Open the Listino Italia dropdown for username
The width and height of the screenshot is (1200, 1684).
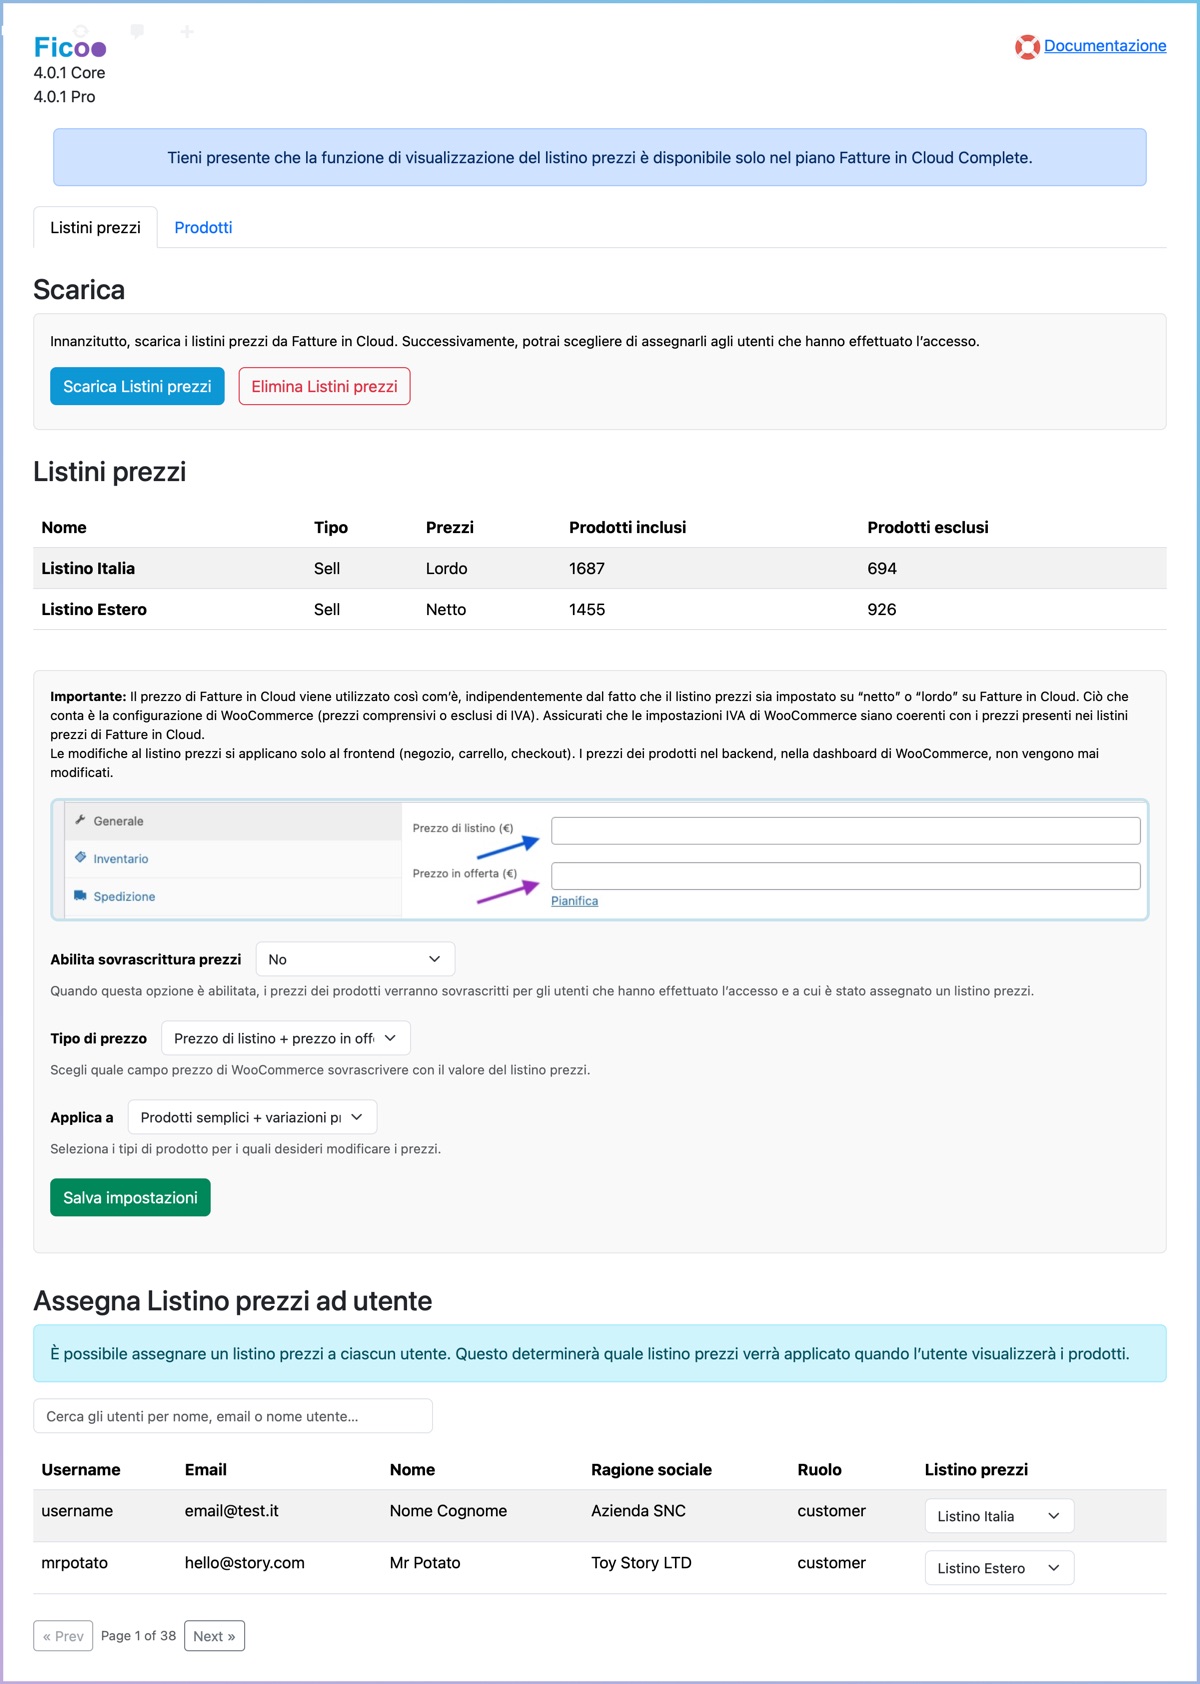(x=998, y=1516)
